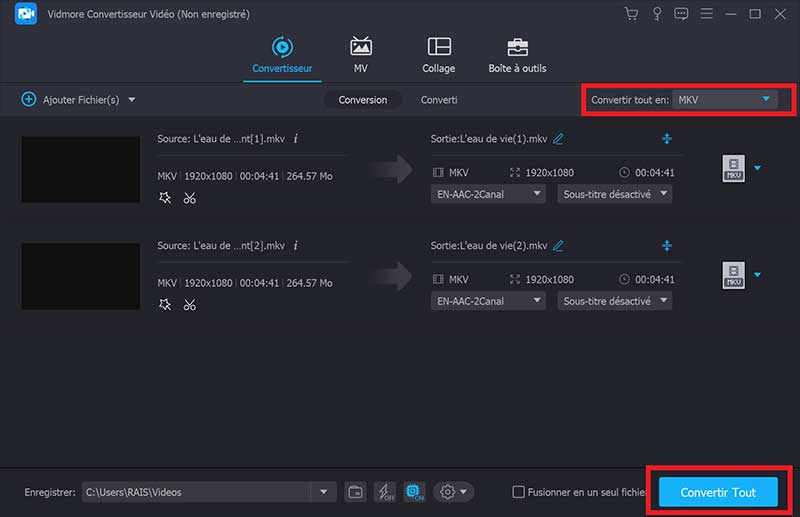
Task: Open the effects wand for first video
Action: click(x=165, y=198)
